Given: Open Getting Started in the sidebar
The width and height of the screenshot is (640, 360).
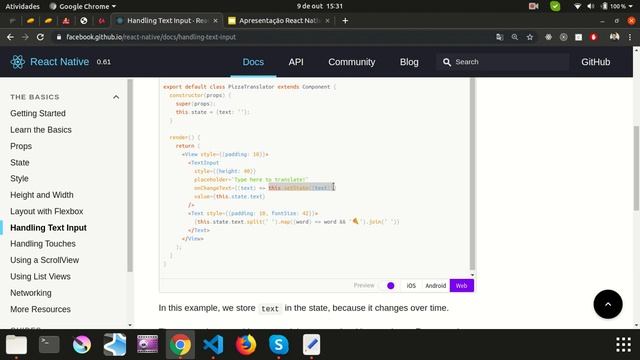Looking at the screenshot, I should 38,113.
